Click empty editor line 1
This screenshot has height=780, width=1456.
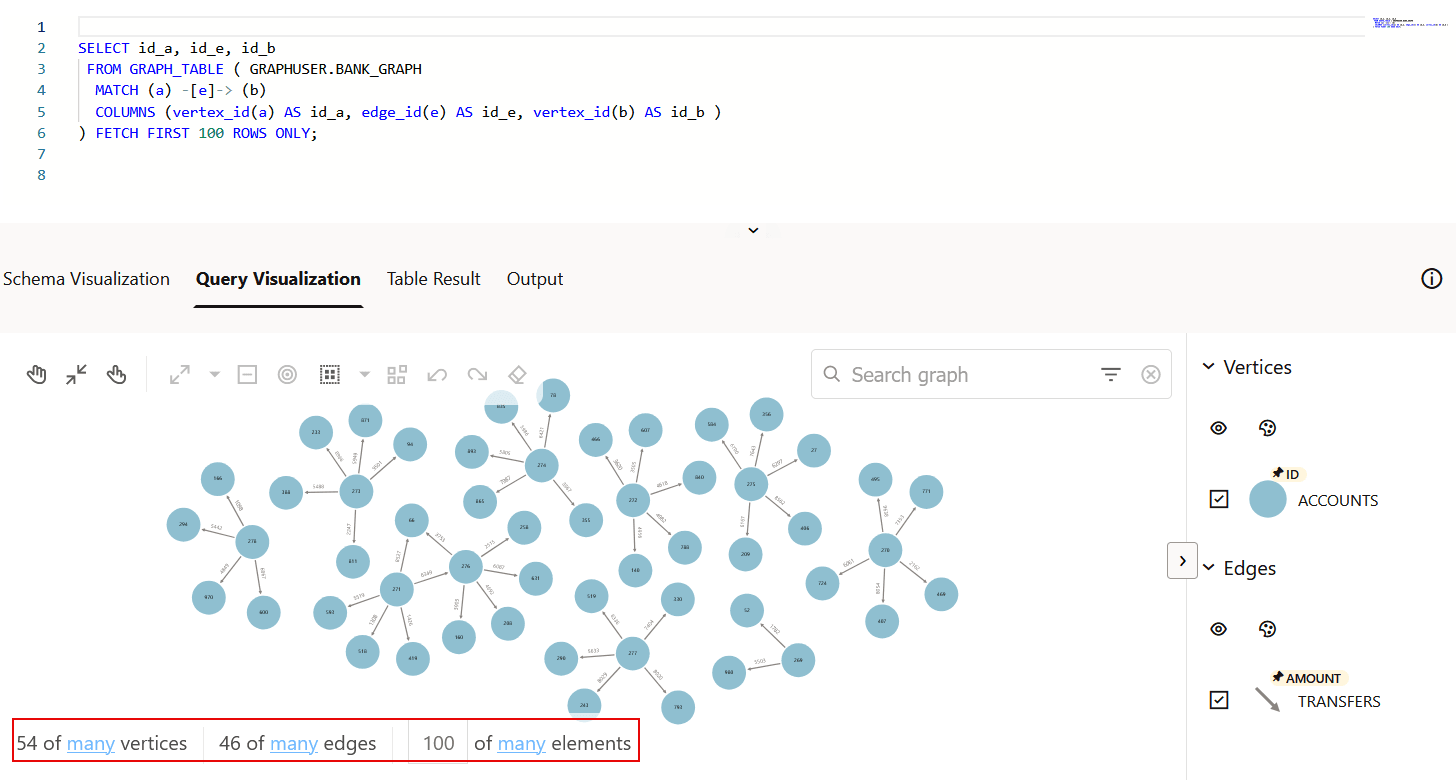(720, 27)
